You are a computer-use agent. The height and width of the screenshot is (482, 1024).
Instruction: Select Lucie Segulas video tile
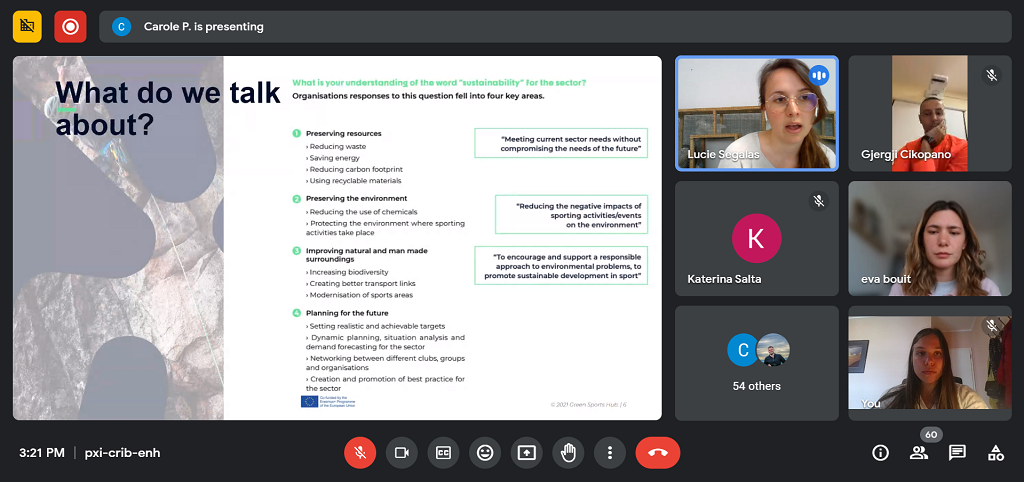click(x=756, y=113)
